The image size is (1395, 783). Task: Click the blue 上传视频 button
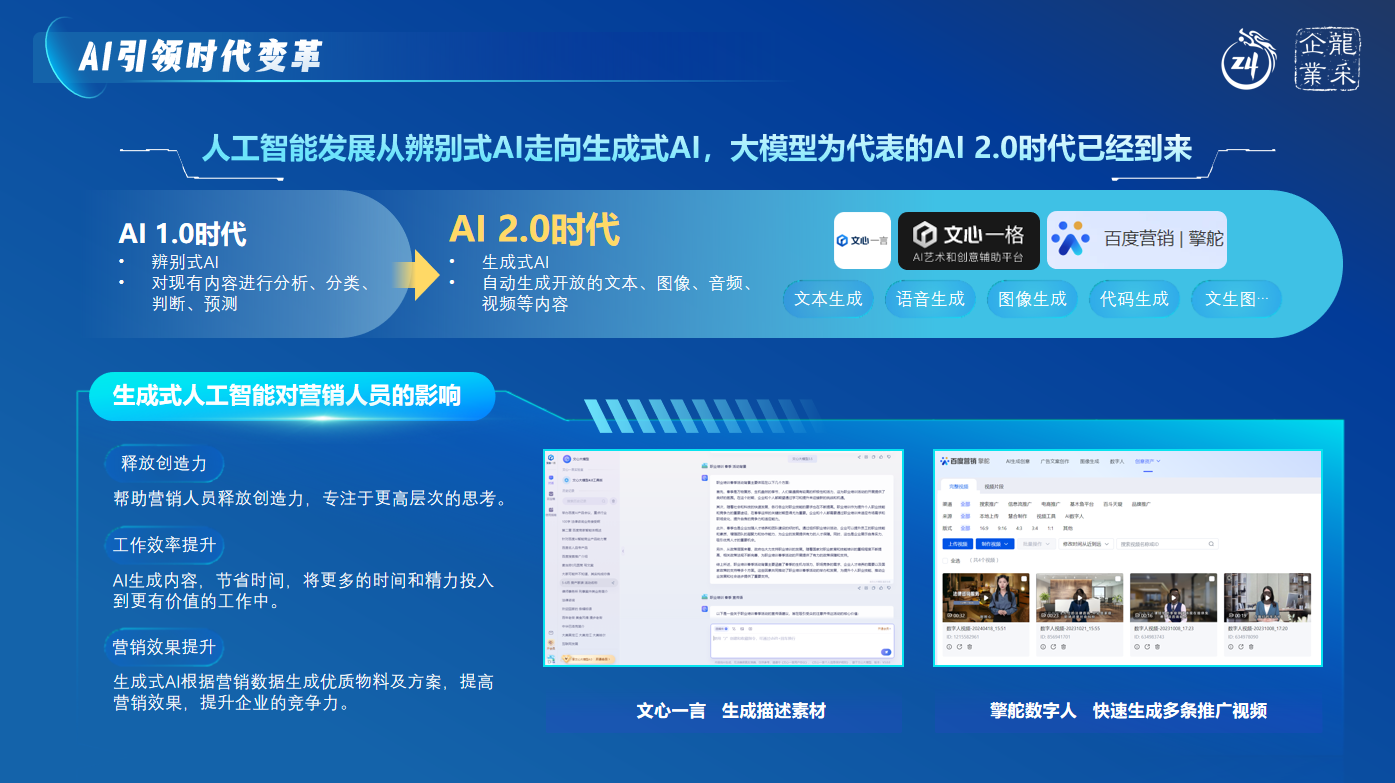[957, 544]
